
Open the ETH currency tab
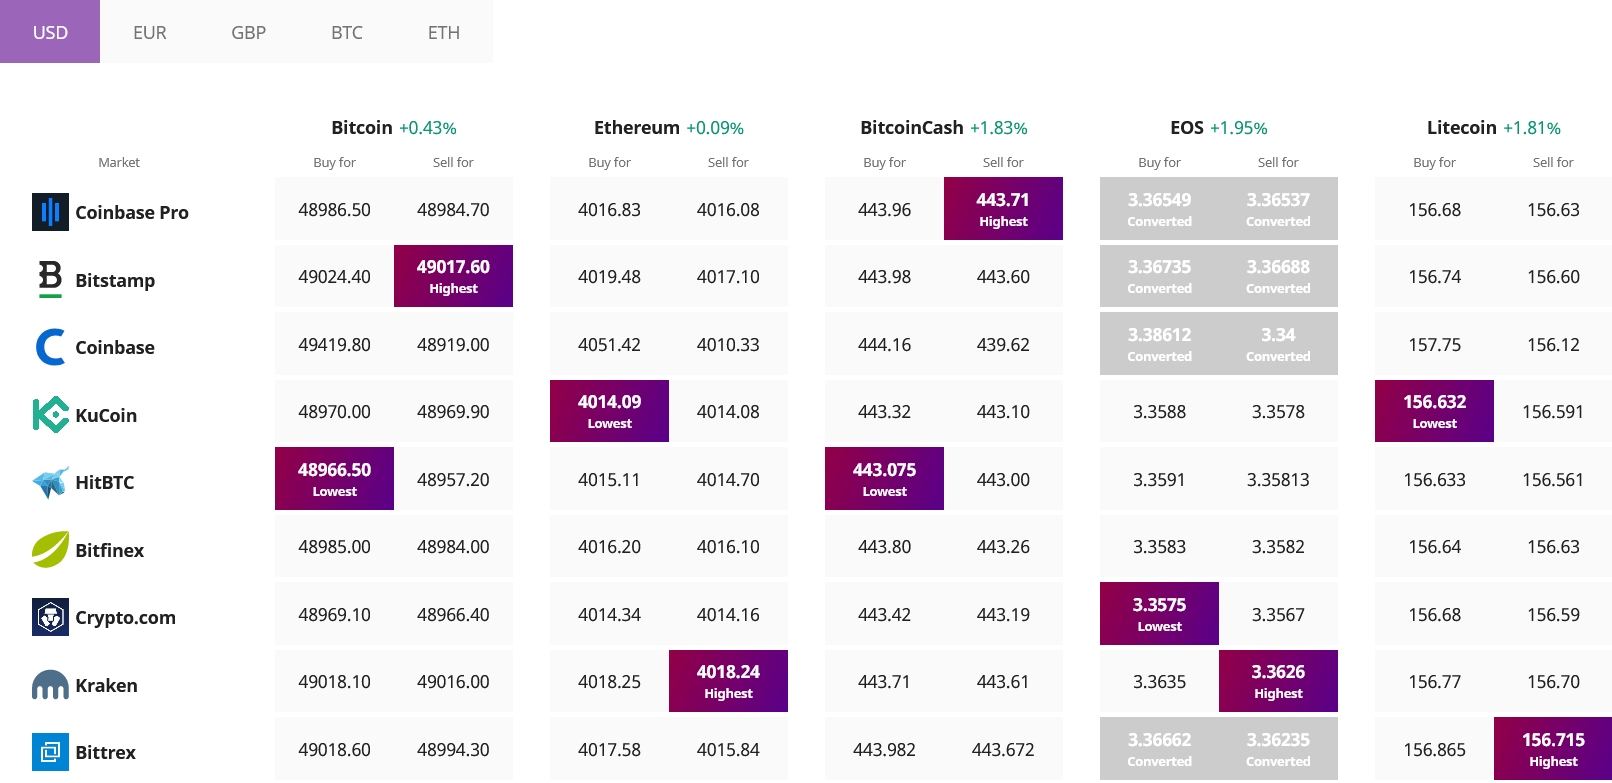pyautogui.click(x=444, y=32)
